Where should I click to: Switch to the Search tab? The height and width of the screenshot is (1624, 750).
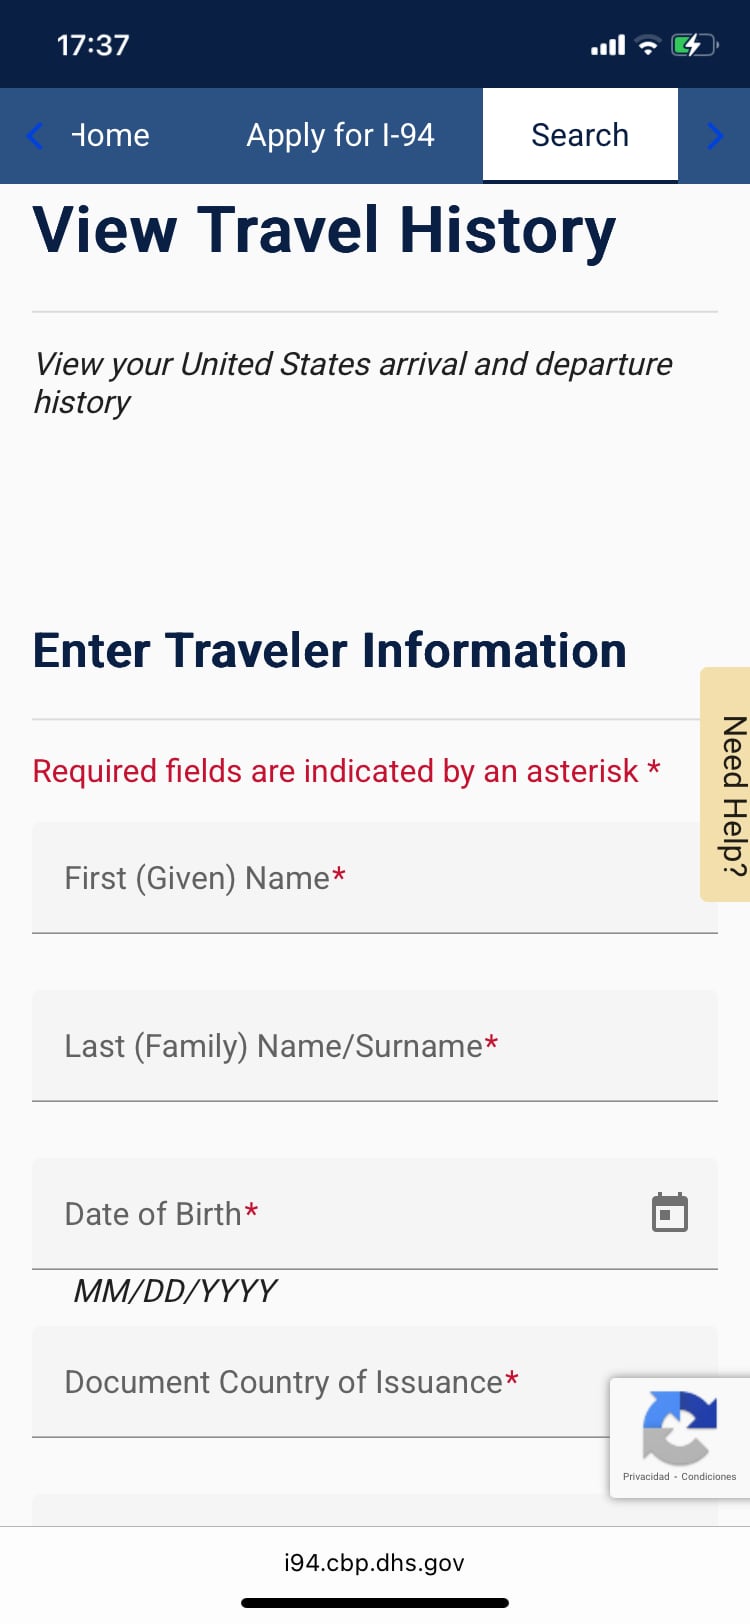pyautogui.click(x=580, y=134)
